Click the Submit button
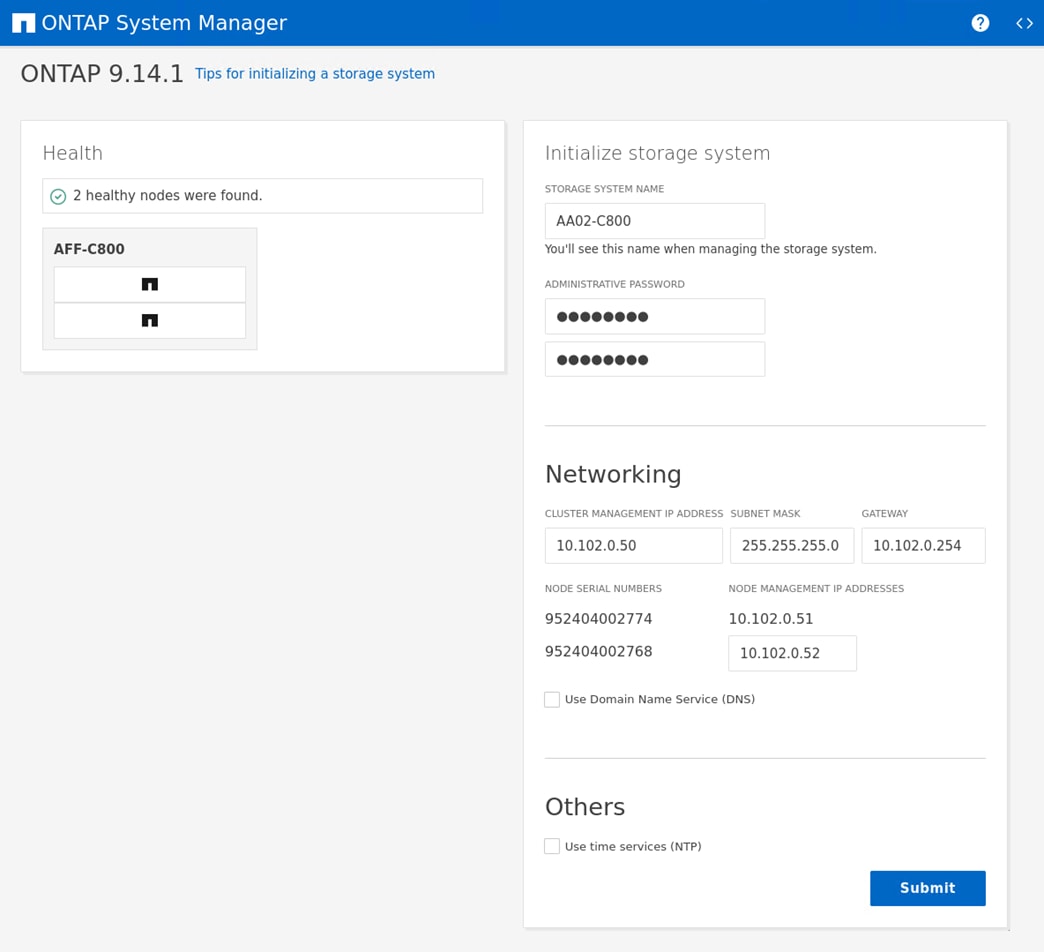Screen dimensions: 1044x952 pyautogui.click(x=927, y=888)
